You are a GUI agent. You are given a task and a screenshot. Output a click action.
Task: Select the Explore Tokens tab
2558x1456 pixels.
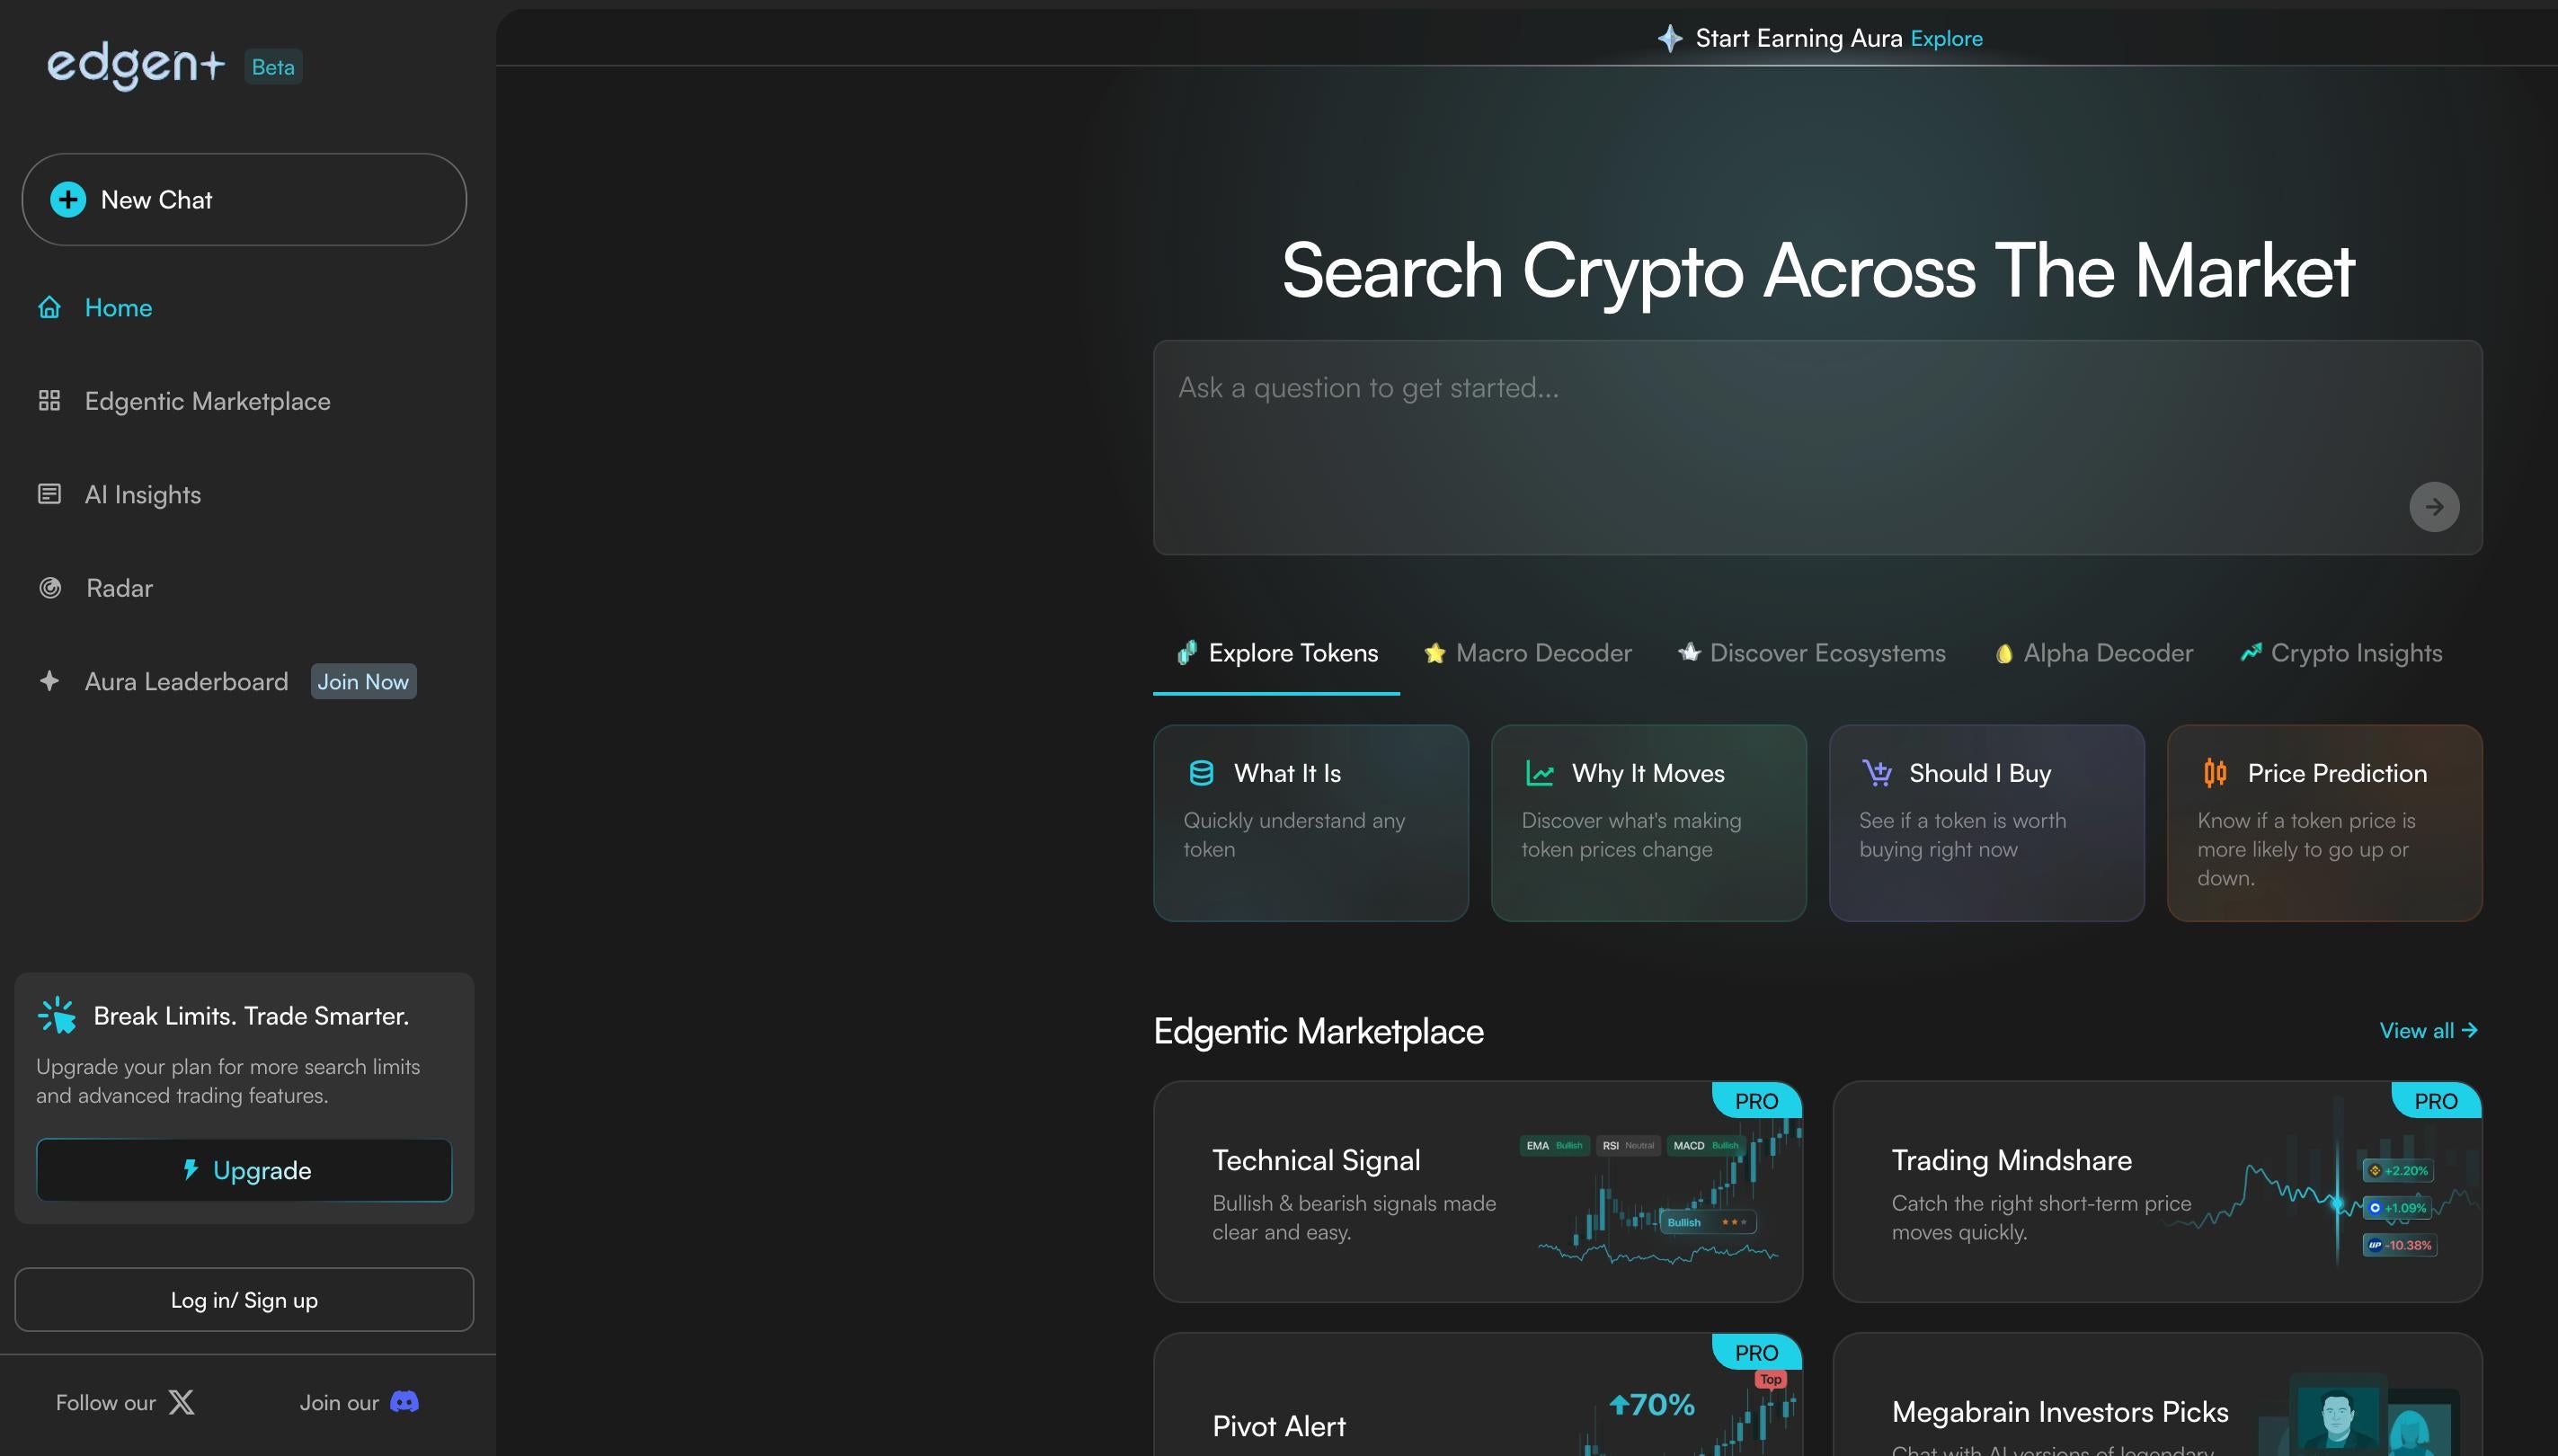pos(1276,653)
